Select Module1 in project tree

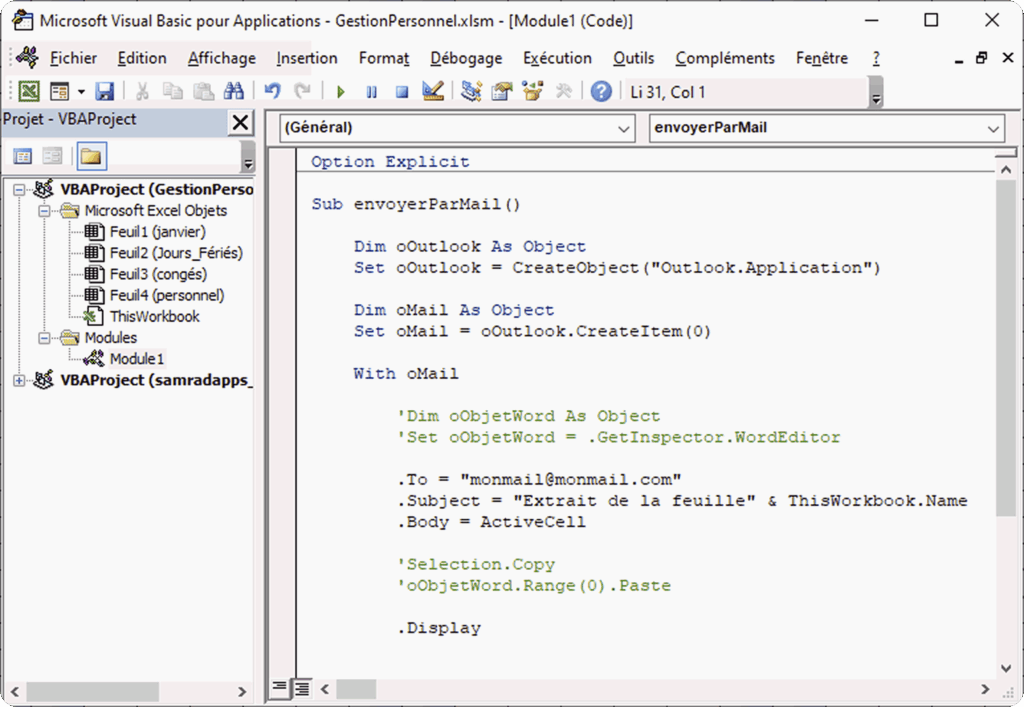click(x=124, y=358)
